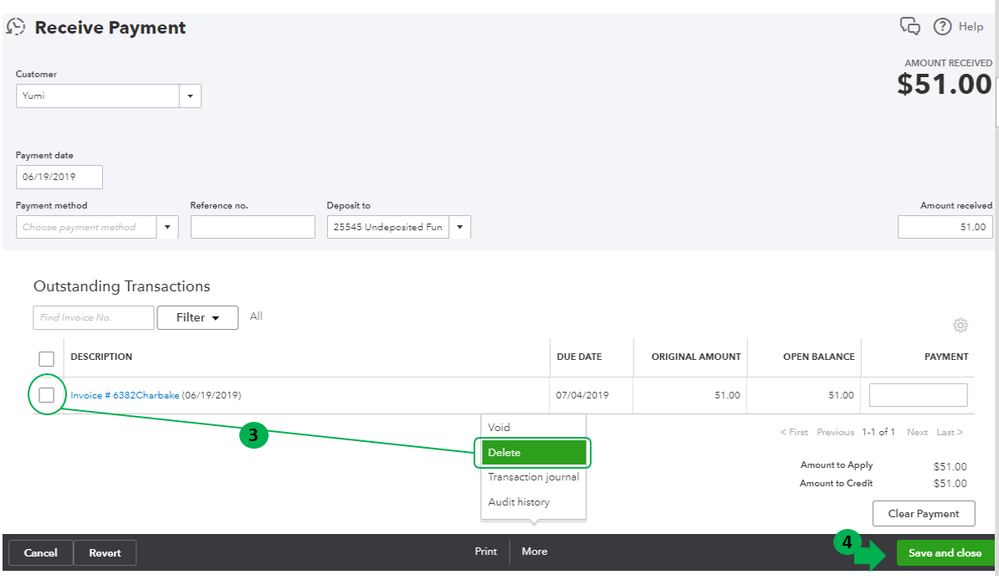999x576 pixels.
Task: Click the Amount to Apply label
Action: click(837, 465)
